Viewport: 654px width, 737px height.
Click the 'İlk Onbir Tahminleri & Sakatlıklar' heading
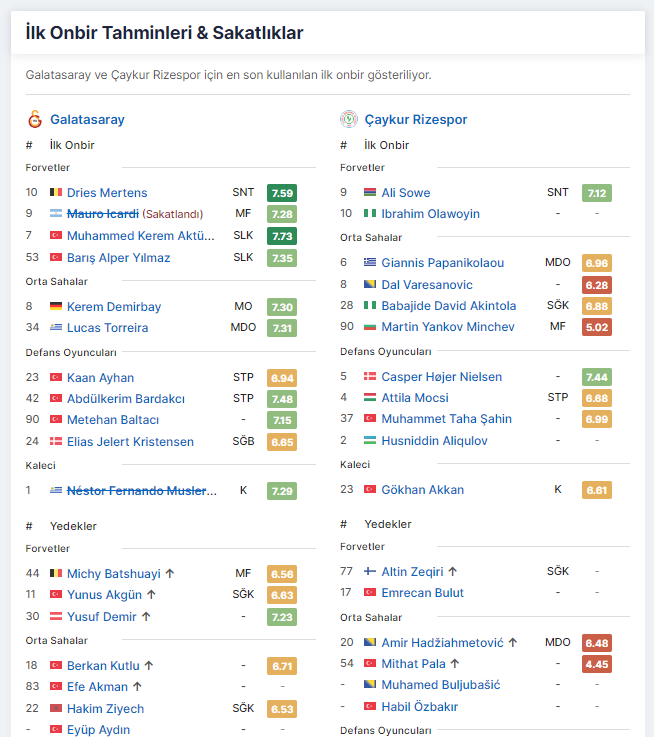(x=164, y=32)
